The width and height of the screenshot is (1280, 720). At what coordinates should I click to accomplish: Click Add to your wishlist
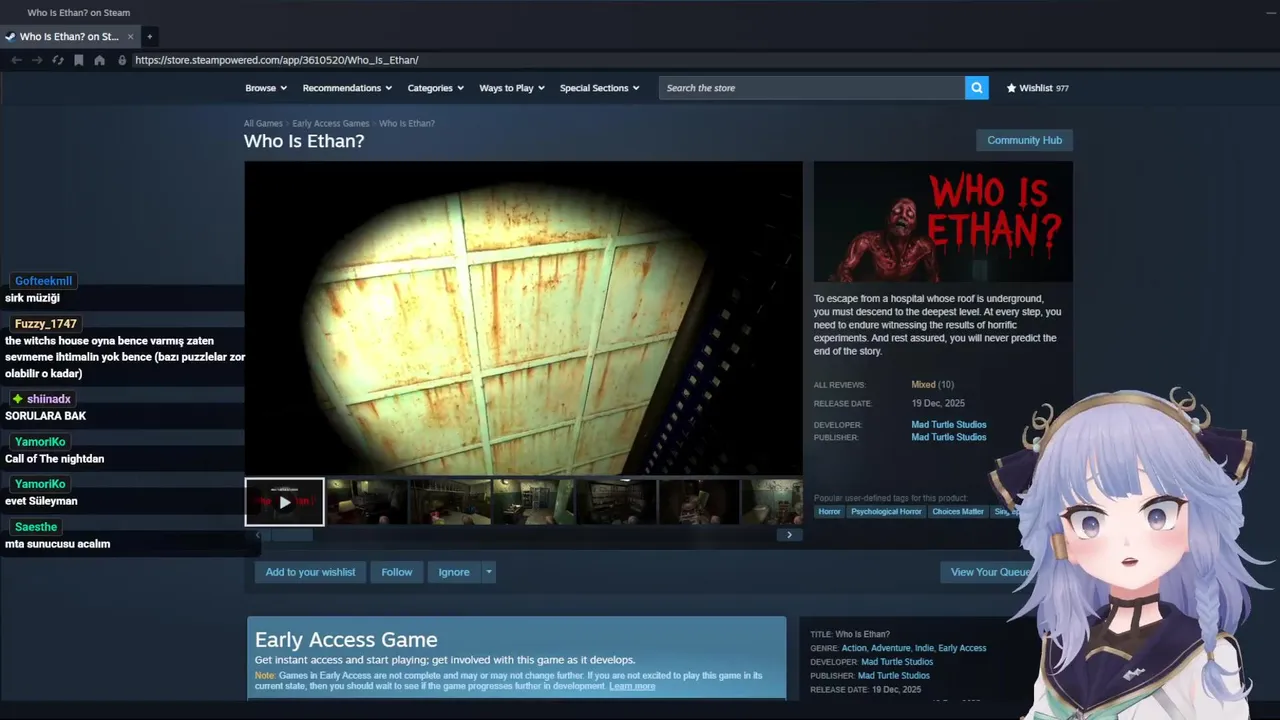pyautogui.click(x=310, y=572)
